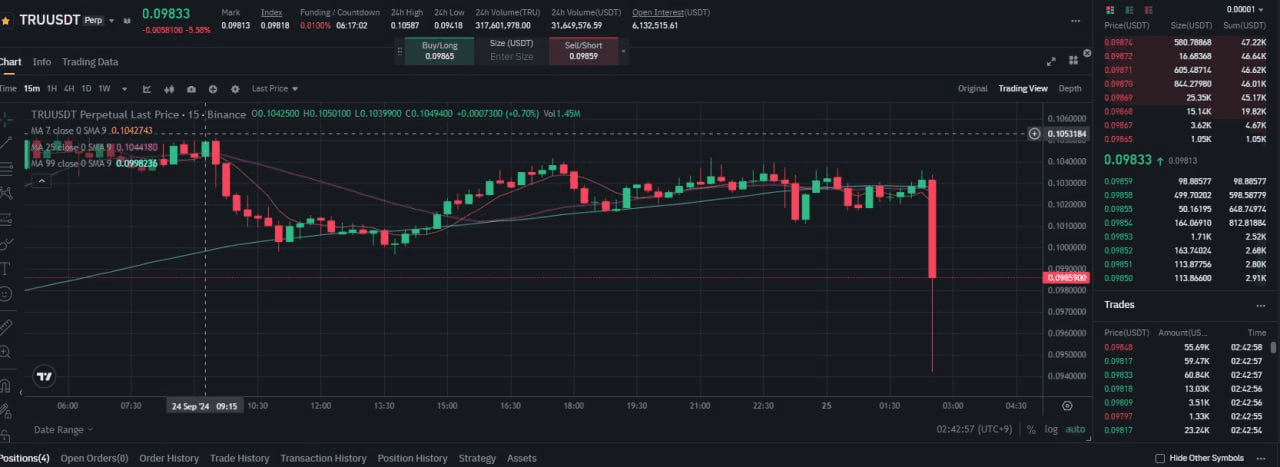This screenshot has width=1280, height=467.
Task: Select the ruler measure tool
Action: pyautogui.click(x=6, y=326)
